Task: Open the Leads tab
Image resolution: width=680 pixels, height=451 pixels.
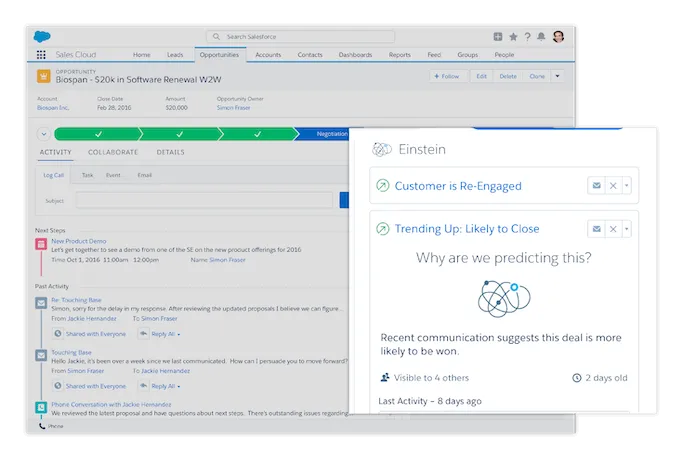Action: pyautogui.click(x=175, y=55)
